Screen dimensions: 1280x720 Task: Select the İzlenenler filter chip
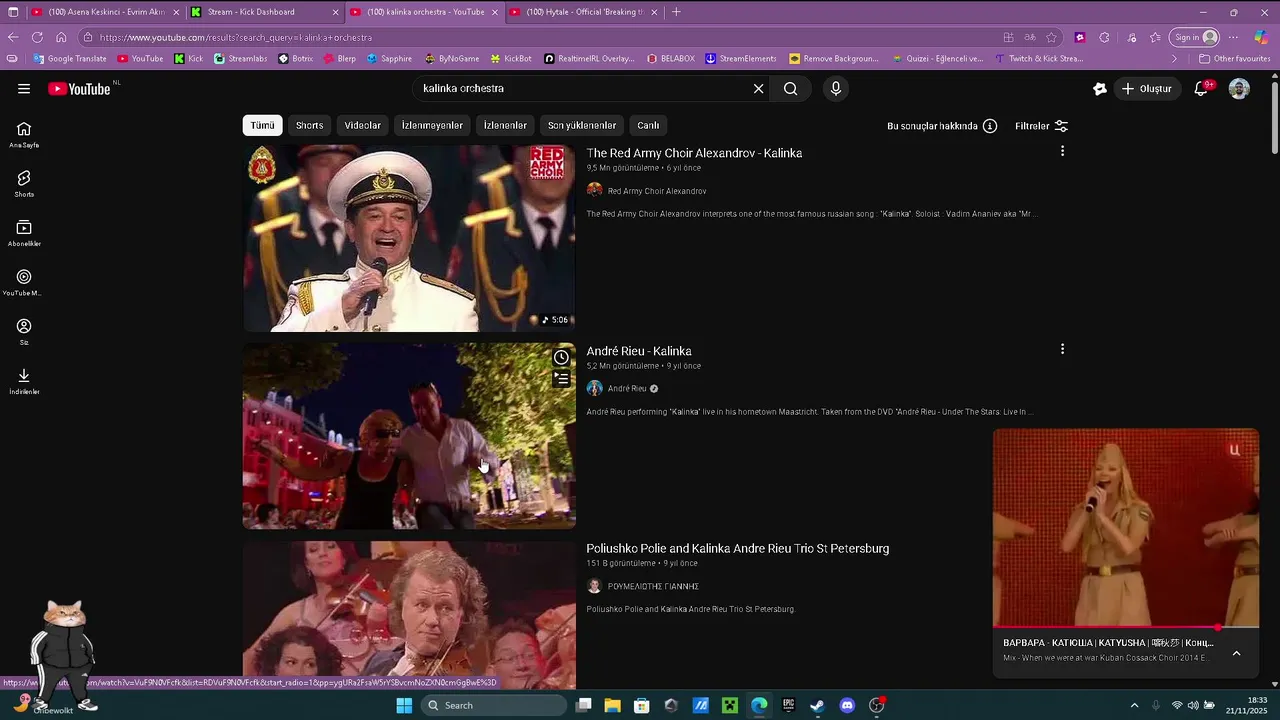click(505, 125)
